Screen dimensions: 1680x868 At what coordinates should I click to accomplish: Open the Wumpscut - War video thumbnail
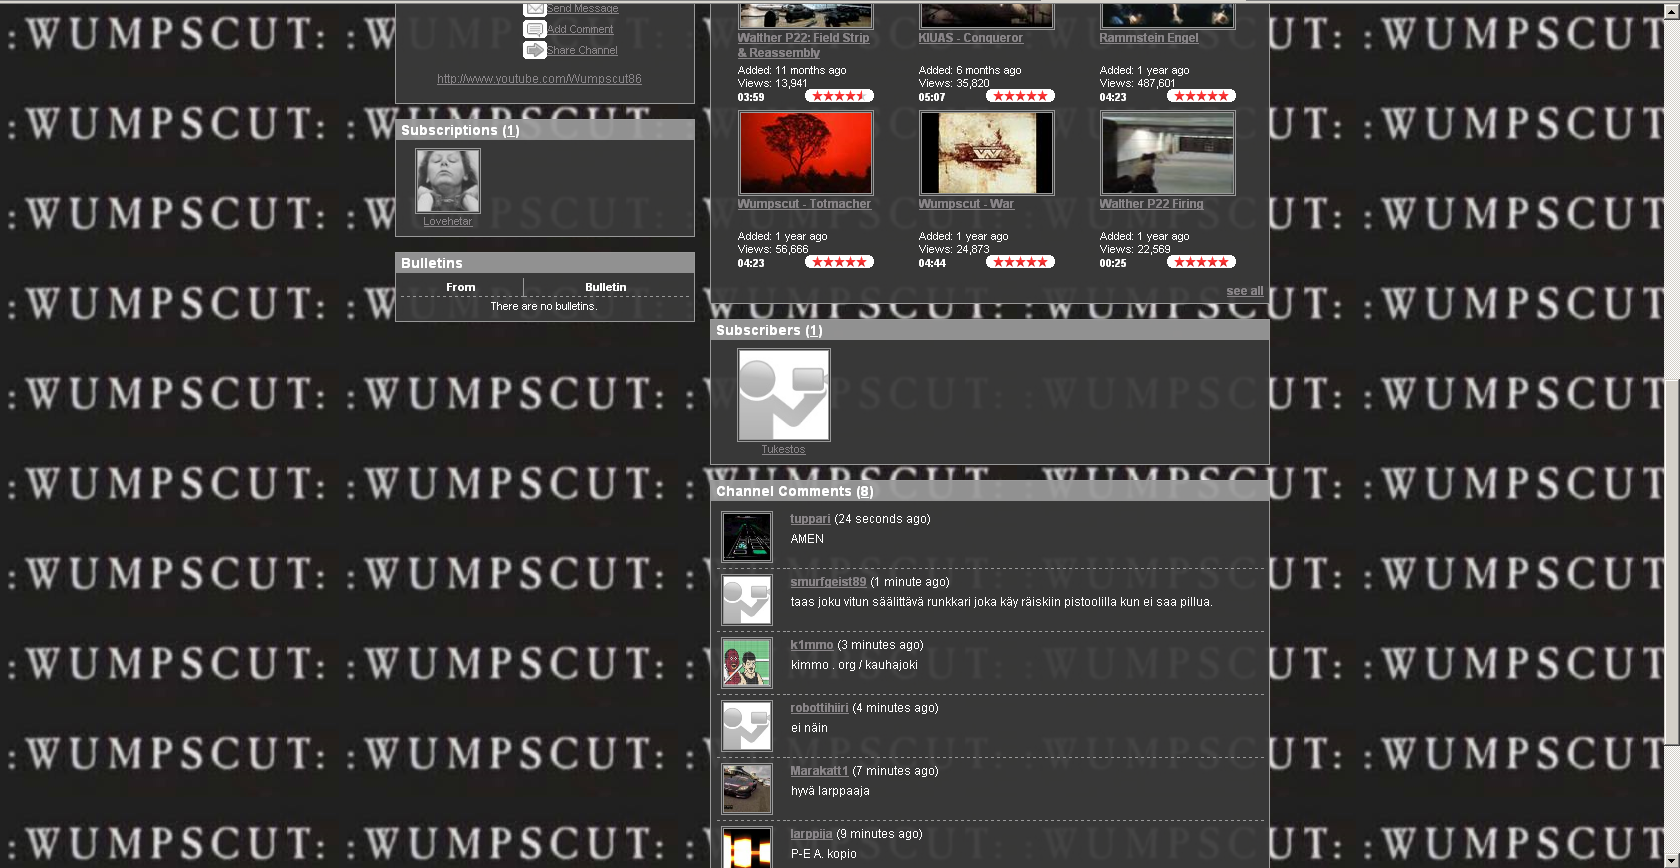point(986,153)
